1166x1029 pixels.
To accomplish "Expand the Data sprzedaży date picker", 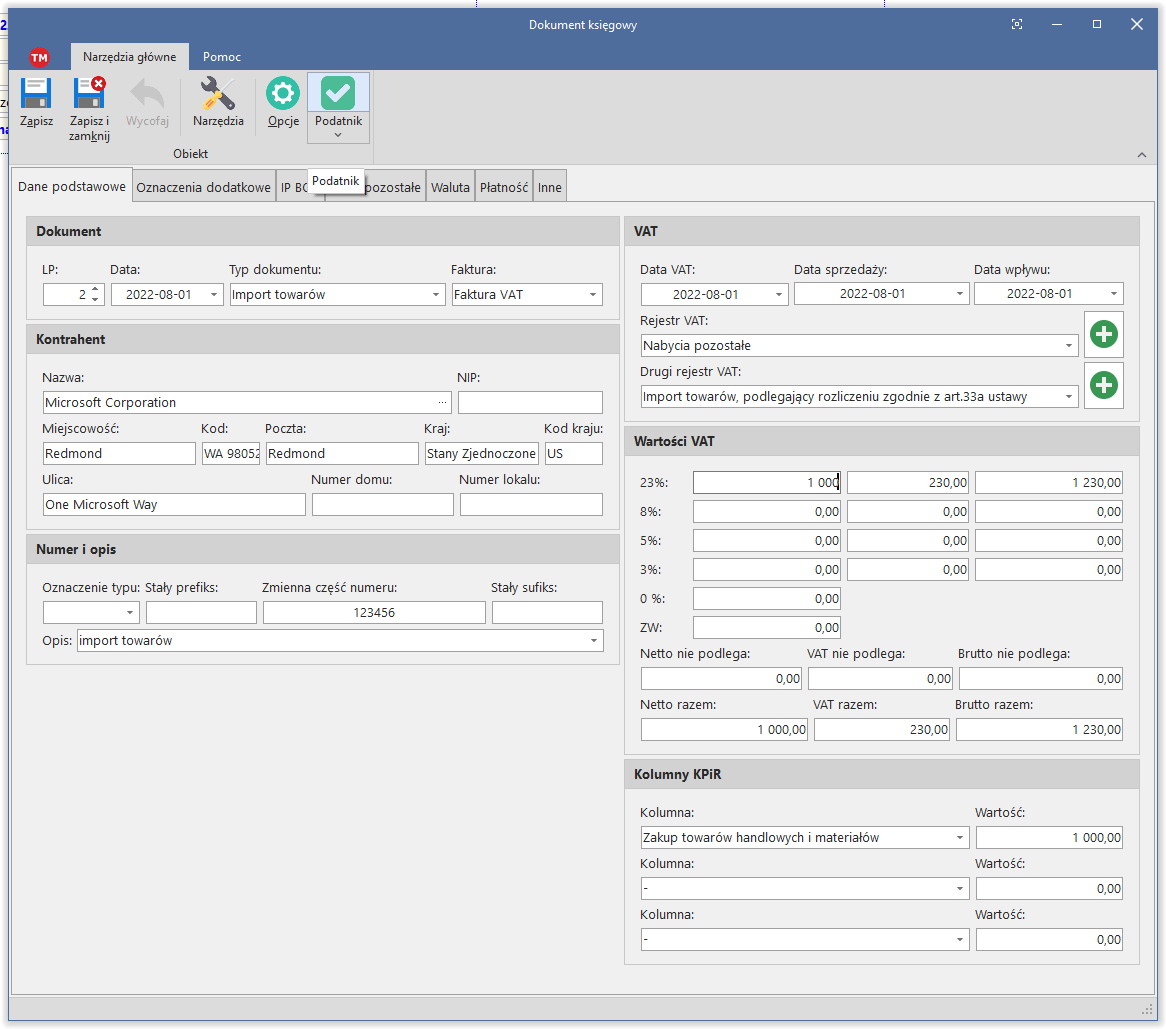I will [x=960, y=294].
